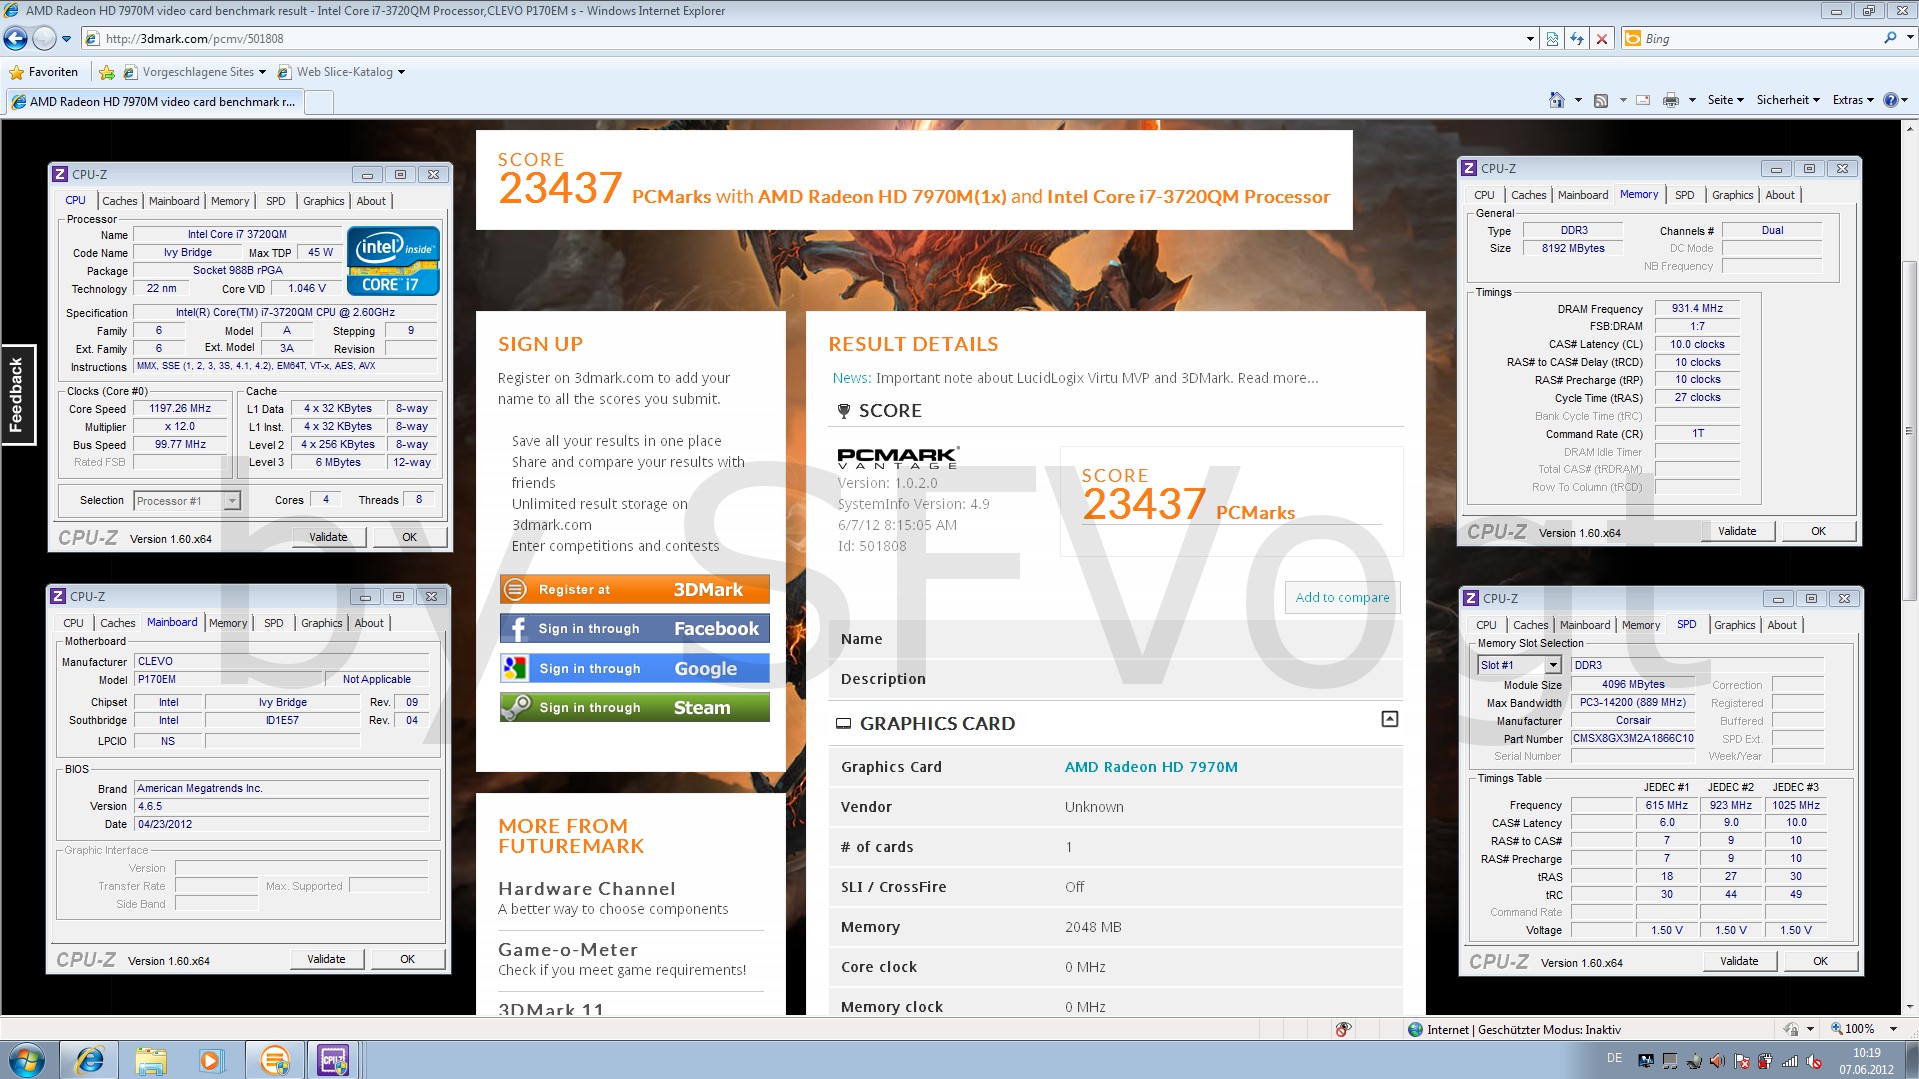Viewport: 1919px width, 1079px height.
Task: Switch to Caches tab in CPU window
Action: 119,201
